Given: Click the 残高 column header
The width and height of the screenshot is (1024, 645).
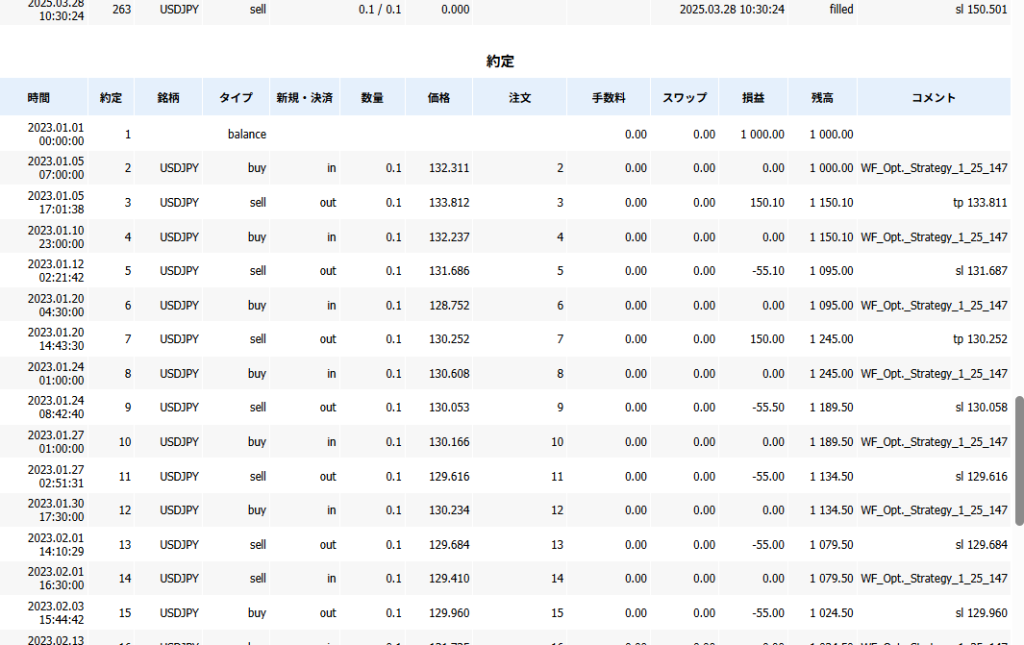Looking at the screenshot, I should [822, 98].
